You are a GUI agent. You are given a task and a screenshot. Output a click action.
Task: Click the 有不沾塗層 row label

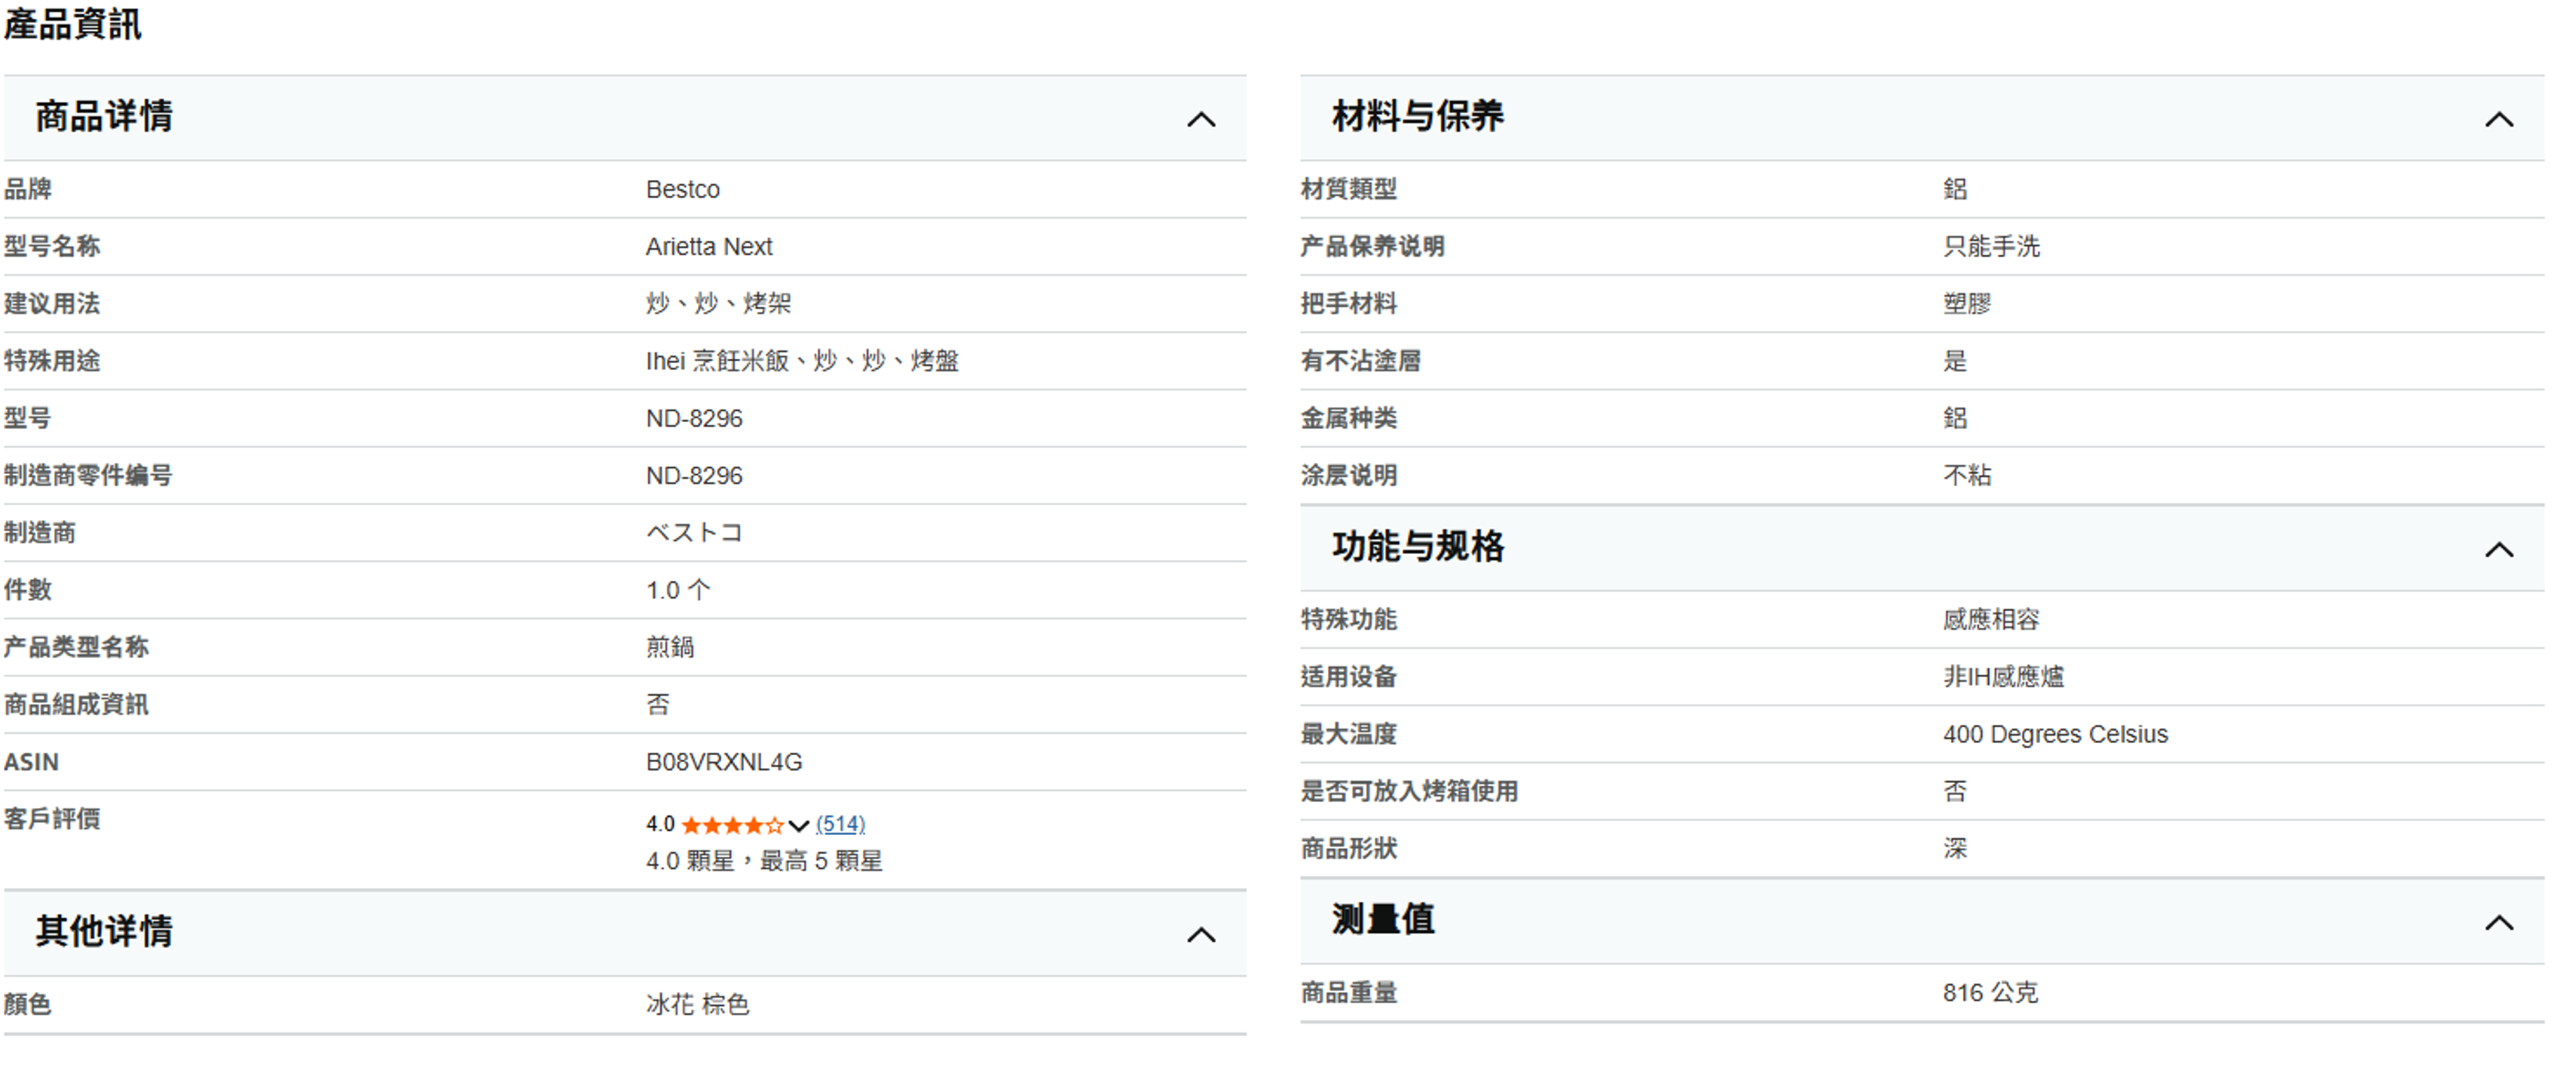[1360, 361]
